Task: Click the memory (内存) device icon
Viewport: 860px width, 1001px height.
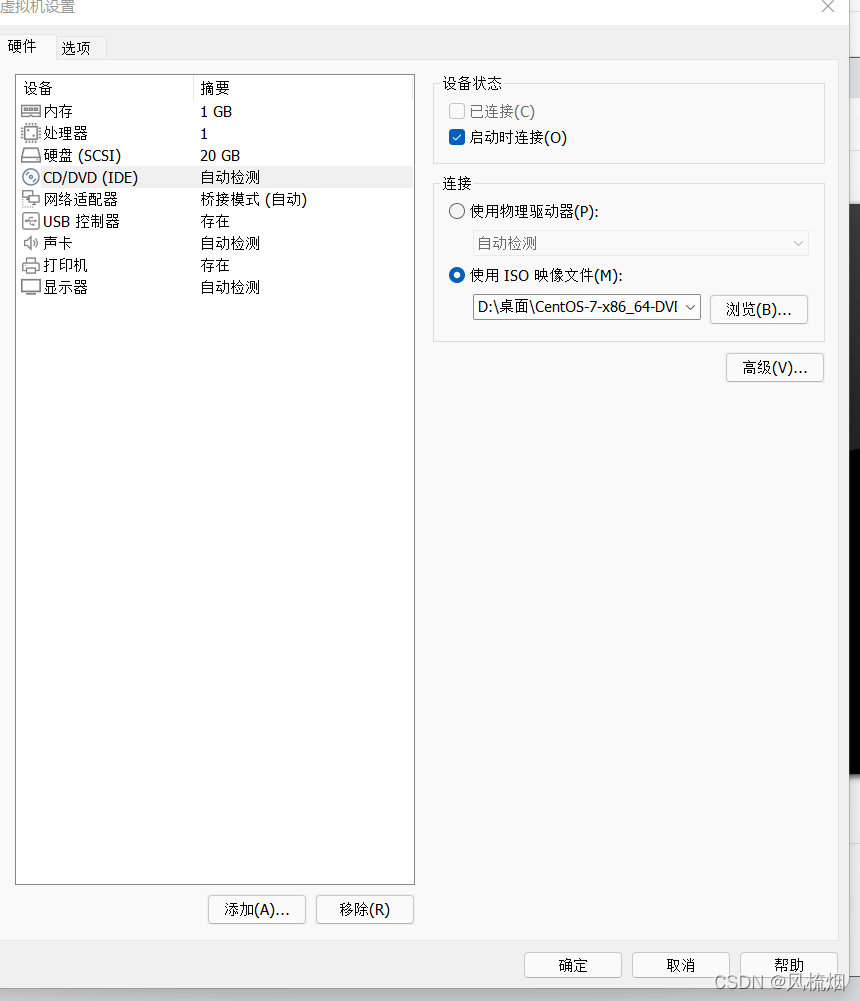Action: (x=31, y=112)
